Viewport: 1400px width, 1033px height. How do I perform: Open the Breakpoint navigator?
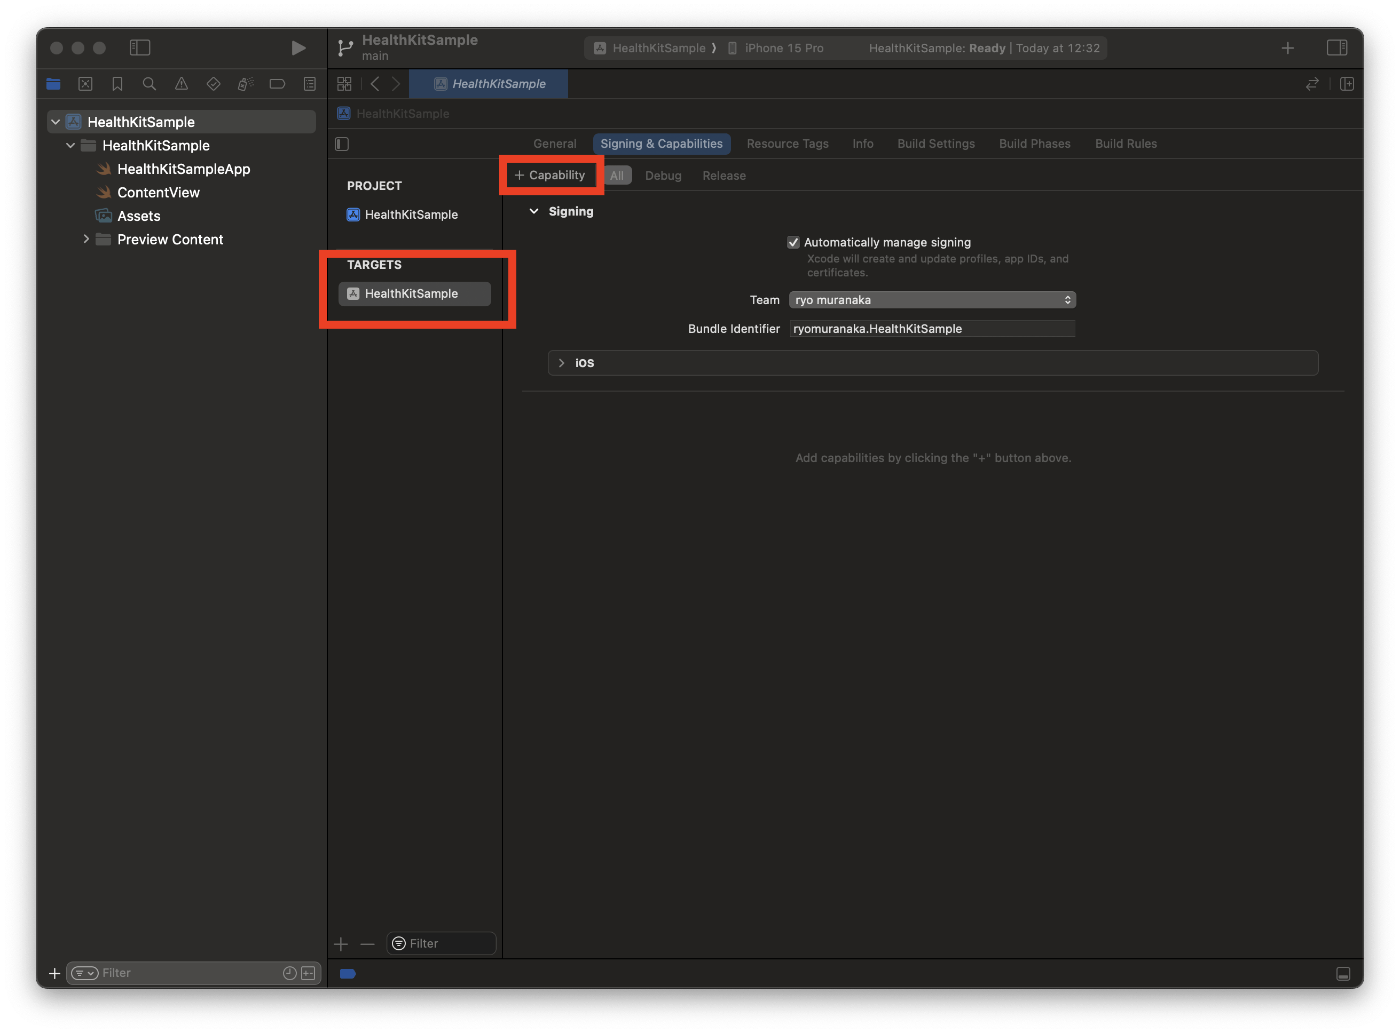click(x=277, y=84)
